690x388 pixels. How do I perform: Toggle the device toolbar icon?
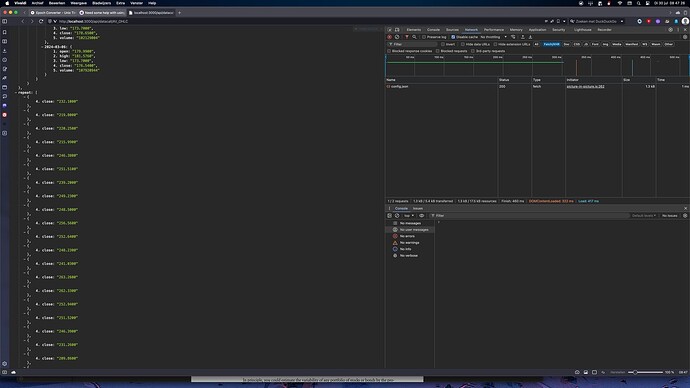pyautogui.click(x=397, y=29)
